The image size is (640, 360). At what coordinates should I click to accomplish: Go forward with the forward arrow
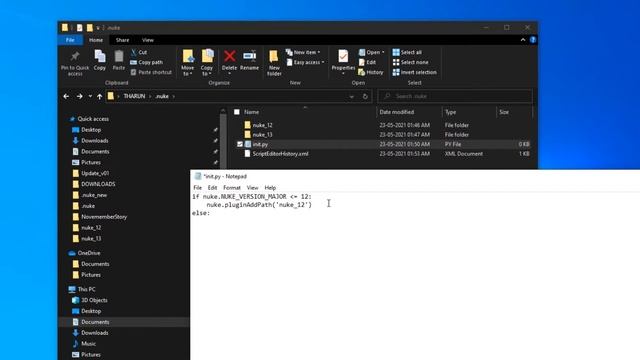79,96
